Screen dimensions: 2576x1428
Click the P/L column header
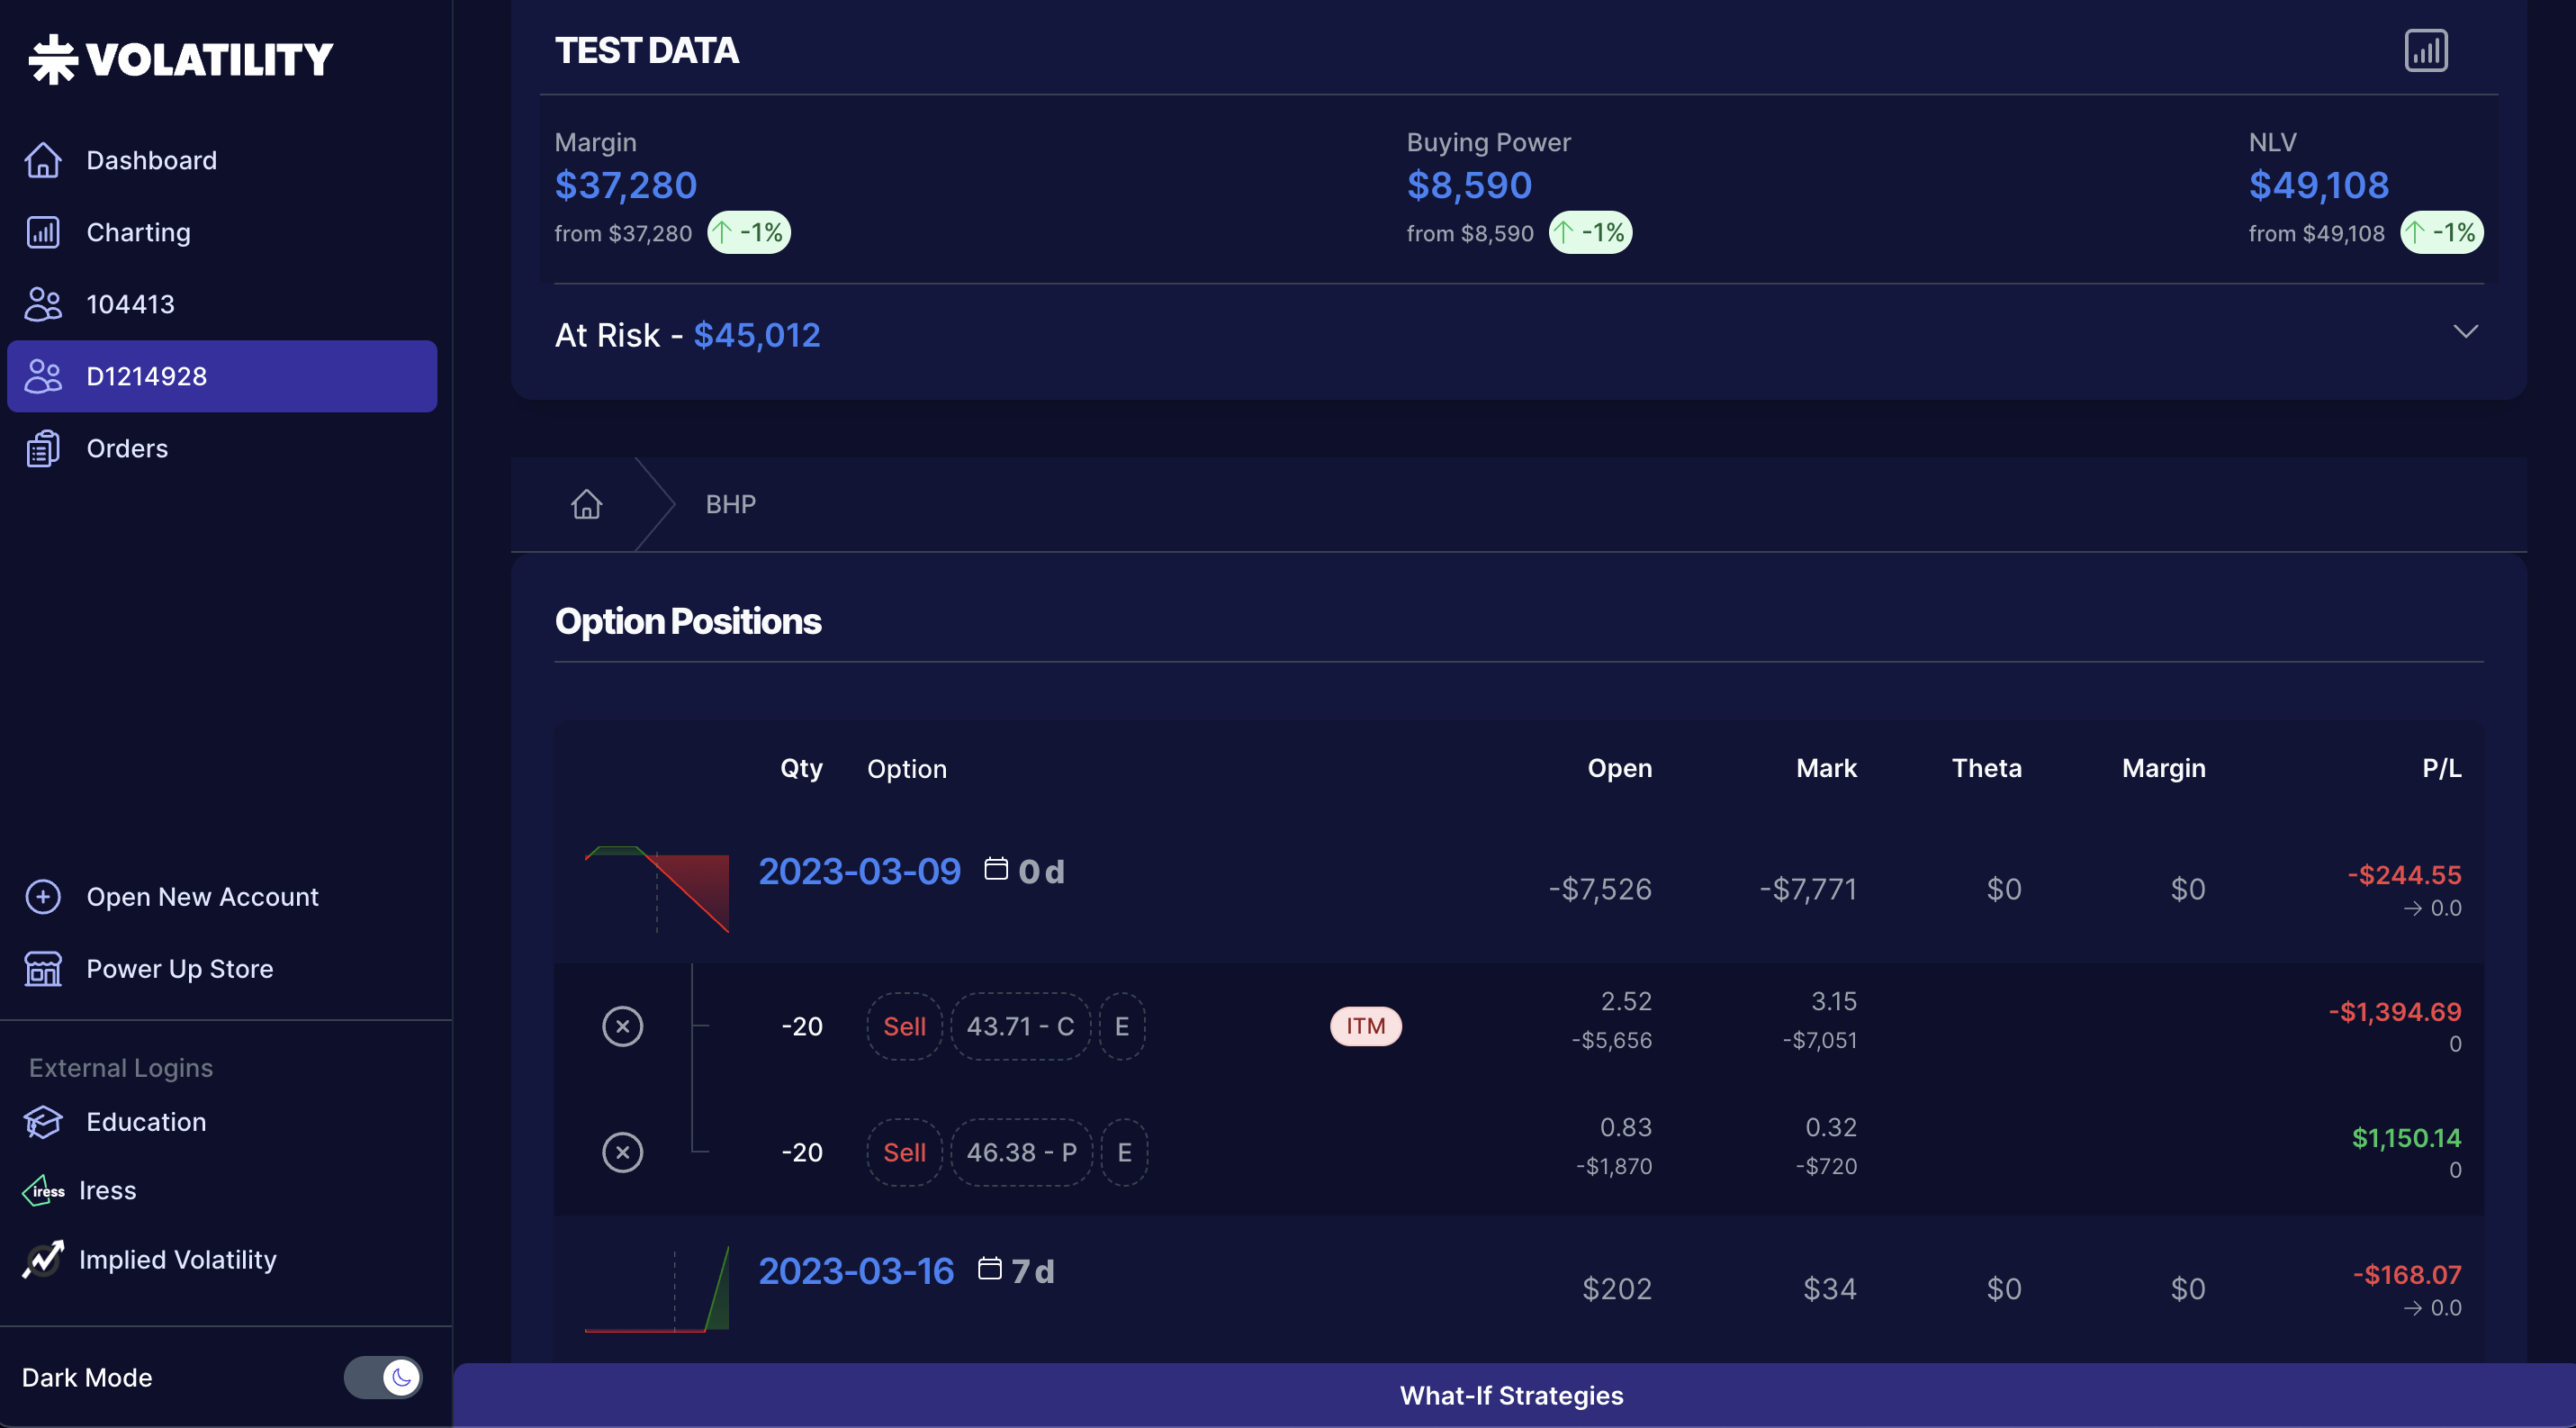[2441, 768]
